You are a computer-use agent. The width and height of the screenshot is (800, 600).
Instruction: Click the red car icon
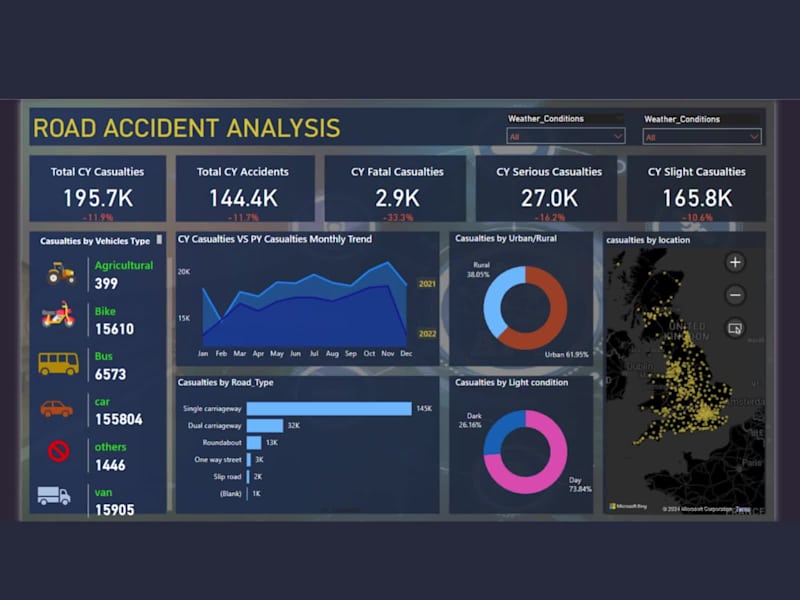click(x=57, y=410)
